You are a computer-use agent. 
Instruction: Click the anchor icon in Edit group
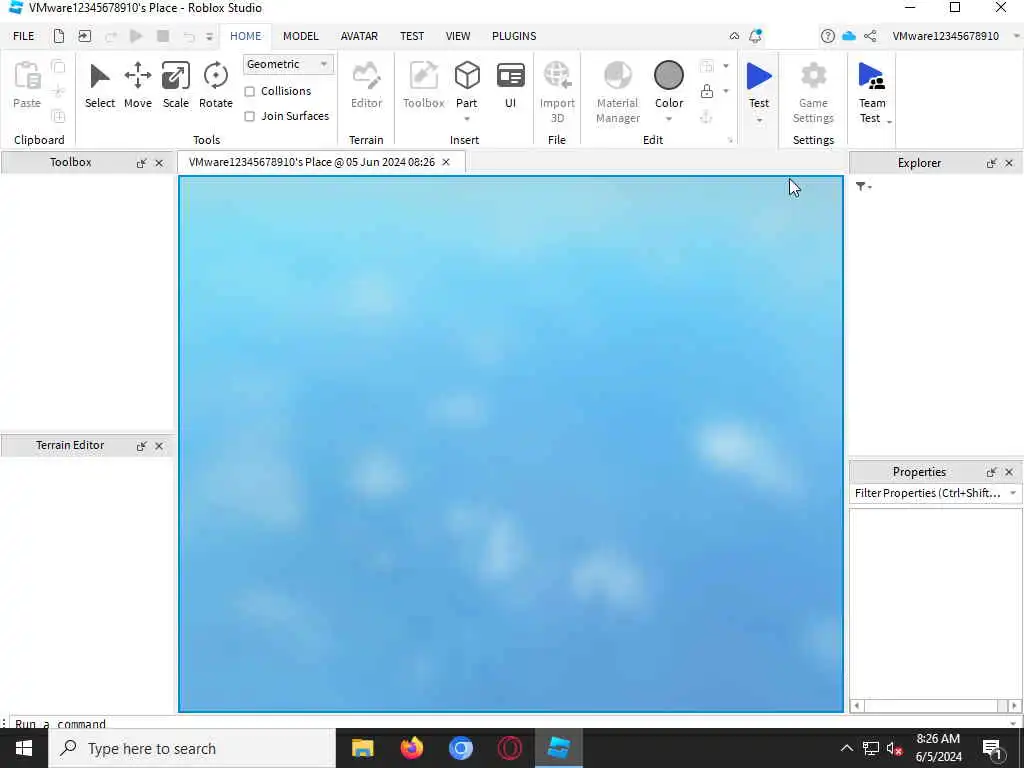point(706,117)
